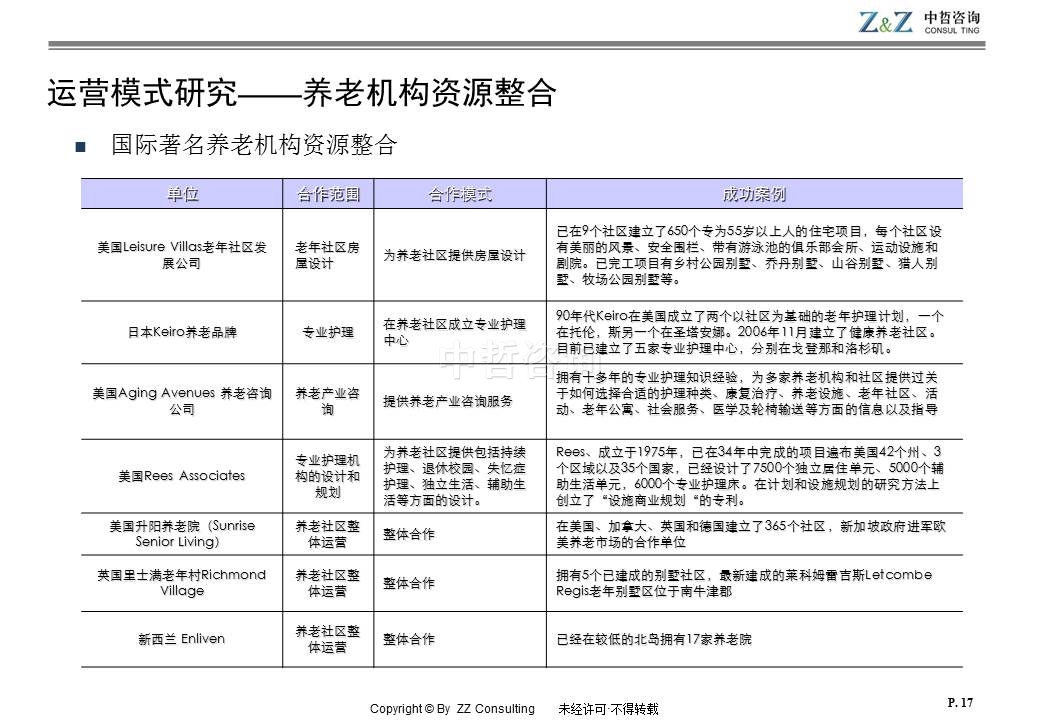Click the 养老产业咨询 scope cell
Screen dimensions: 1040x720
(x=328, y=401)
